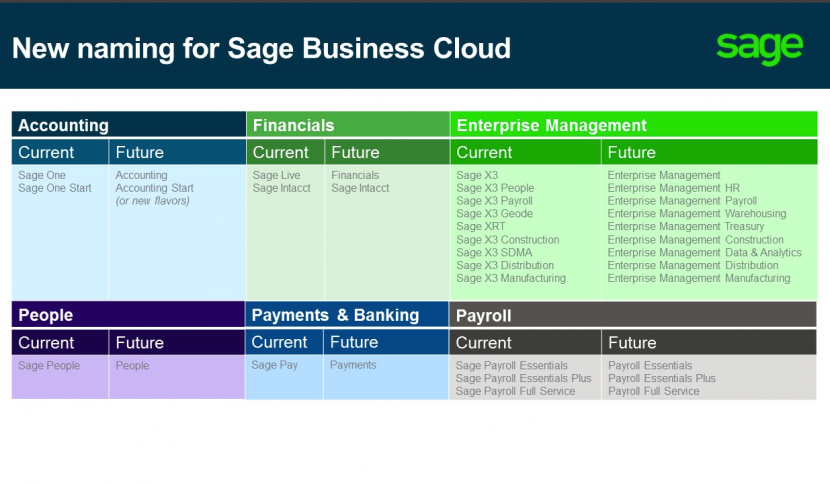Viewport: 830px width, 485px height.
Task: Click 'Payroll Essentials Plus' in Payroll Future column
Action: (x=662, y=378)
